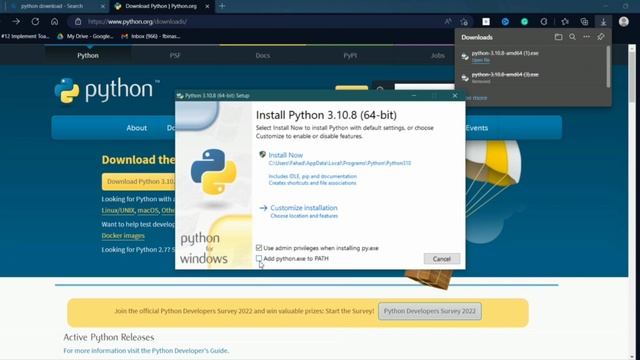Open the PyPI top navigation tab

[350, 56]
